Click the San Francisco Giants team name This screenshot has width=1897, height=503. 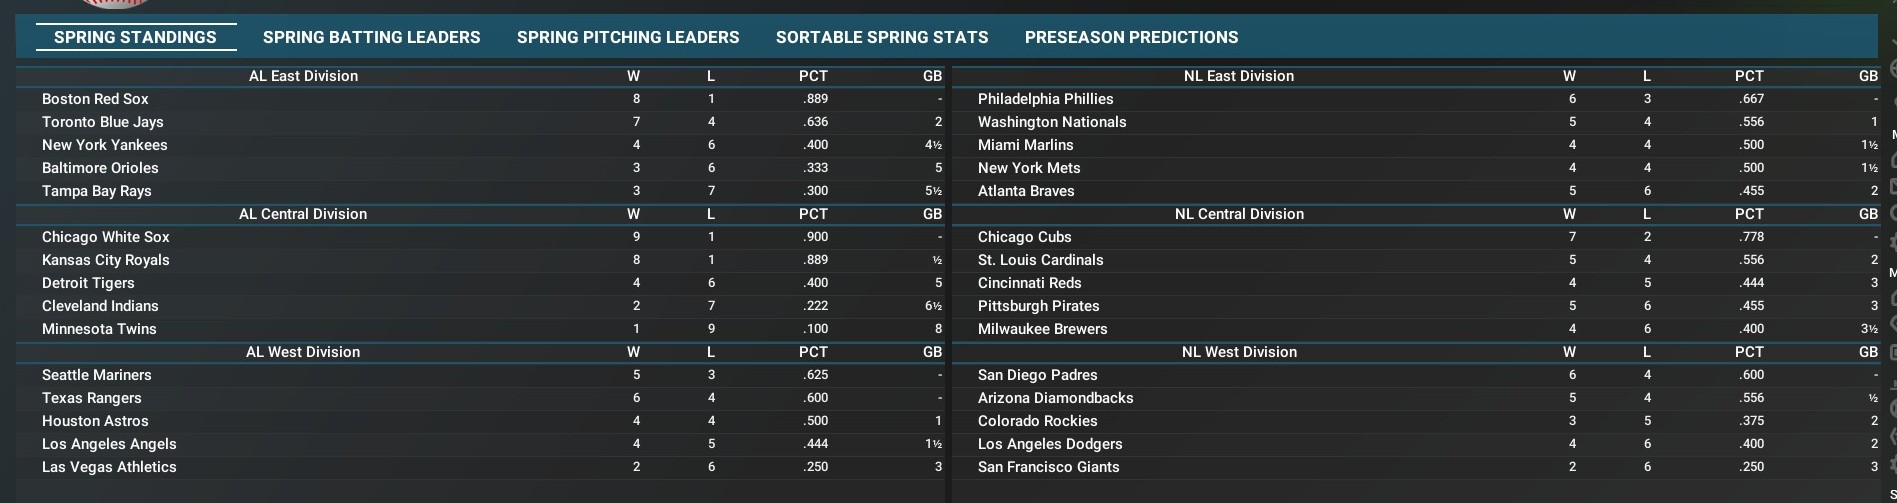pyautogui.click(x=1048, y=467)
